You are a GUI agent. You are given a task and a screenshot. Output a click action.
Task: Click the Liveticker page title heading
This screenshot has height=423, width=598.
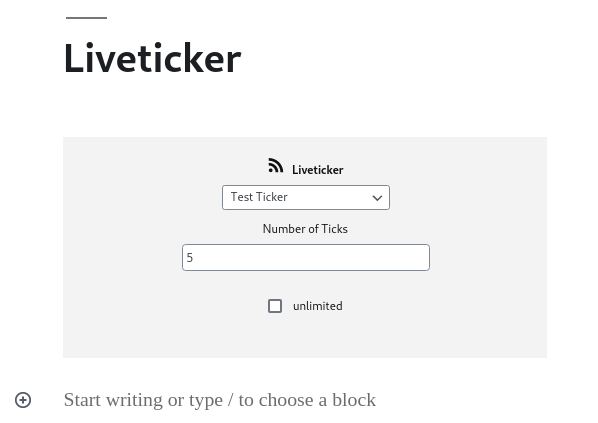(x=153, y=58)
